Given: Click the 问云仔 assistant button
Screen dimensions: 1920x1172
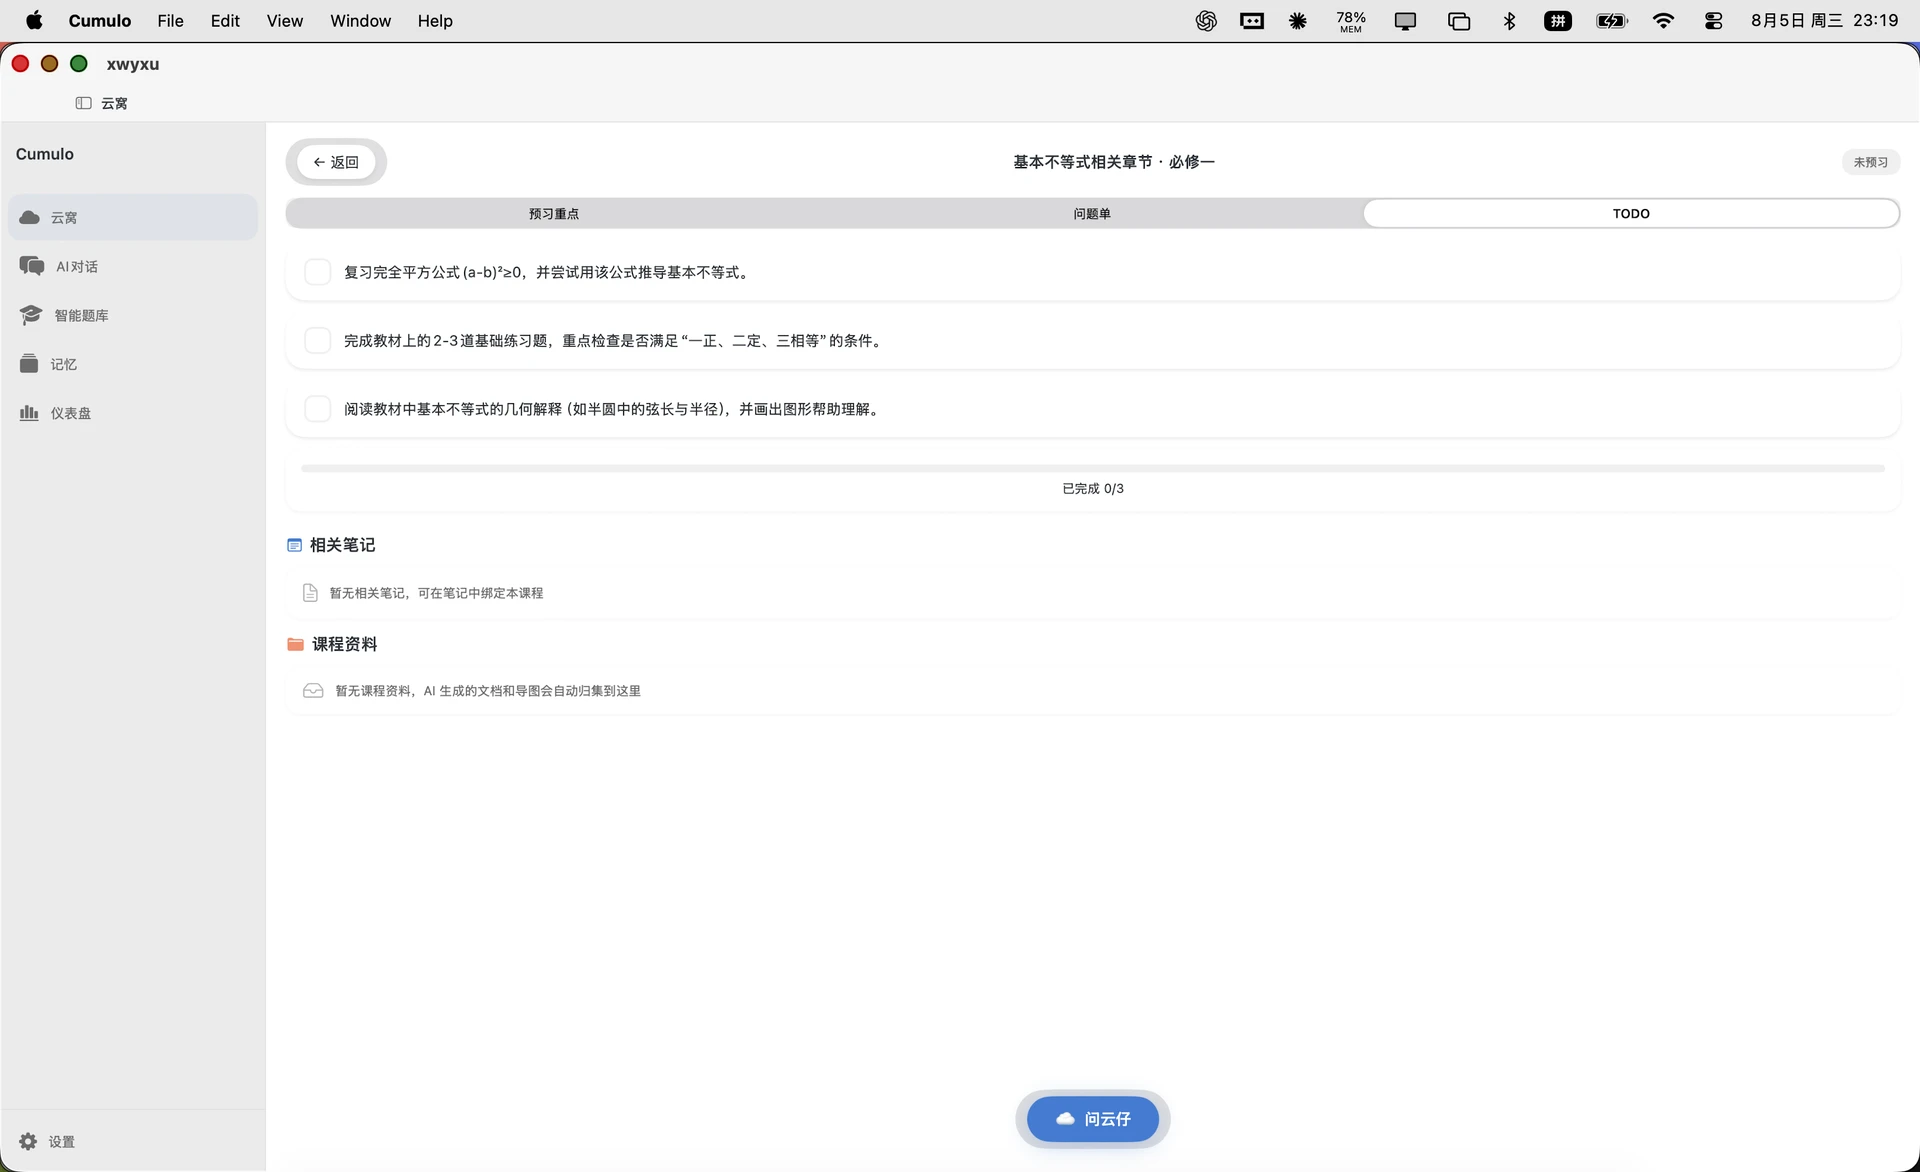Looking at the screenshot, I should click(x=1092, y=1119).
